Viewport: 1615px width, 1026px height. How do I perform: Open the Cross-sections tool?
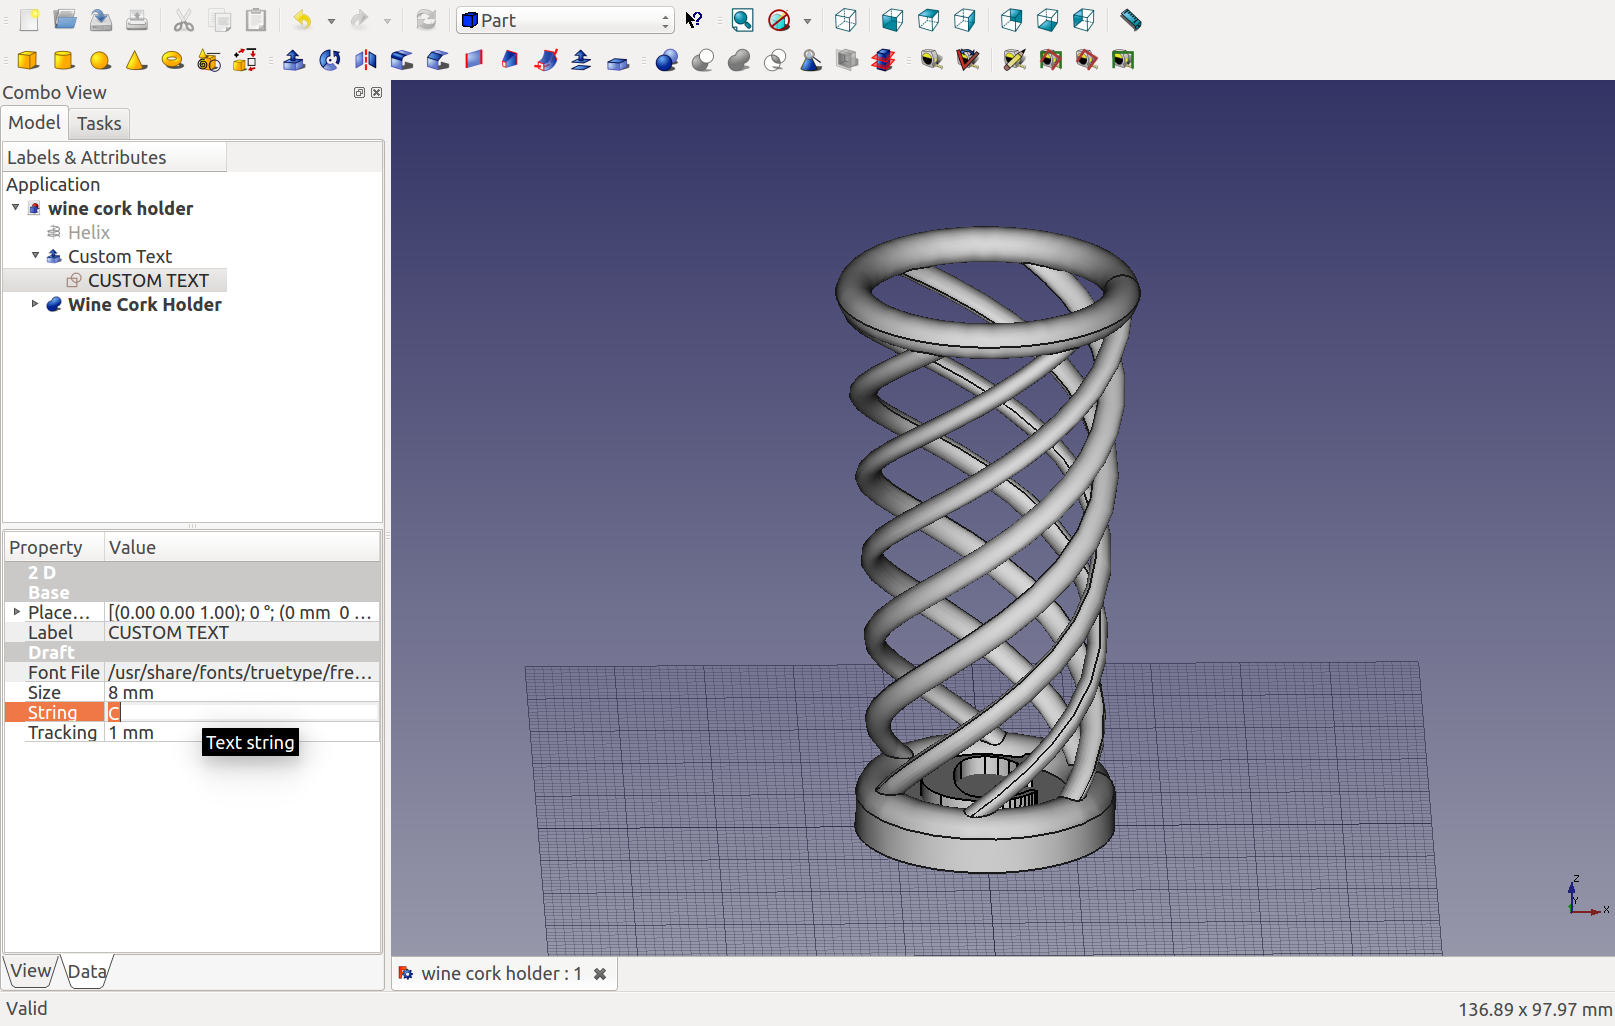pyautogui.click(x=883, y=60)
